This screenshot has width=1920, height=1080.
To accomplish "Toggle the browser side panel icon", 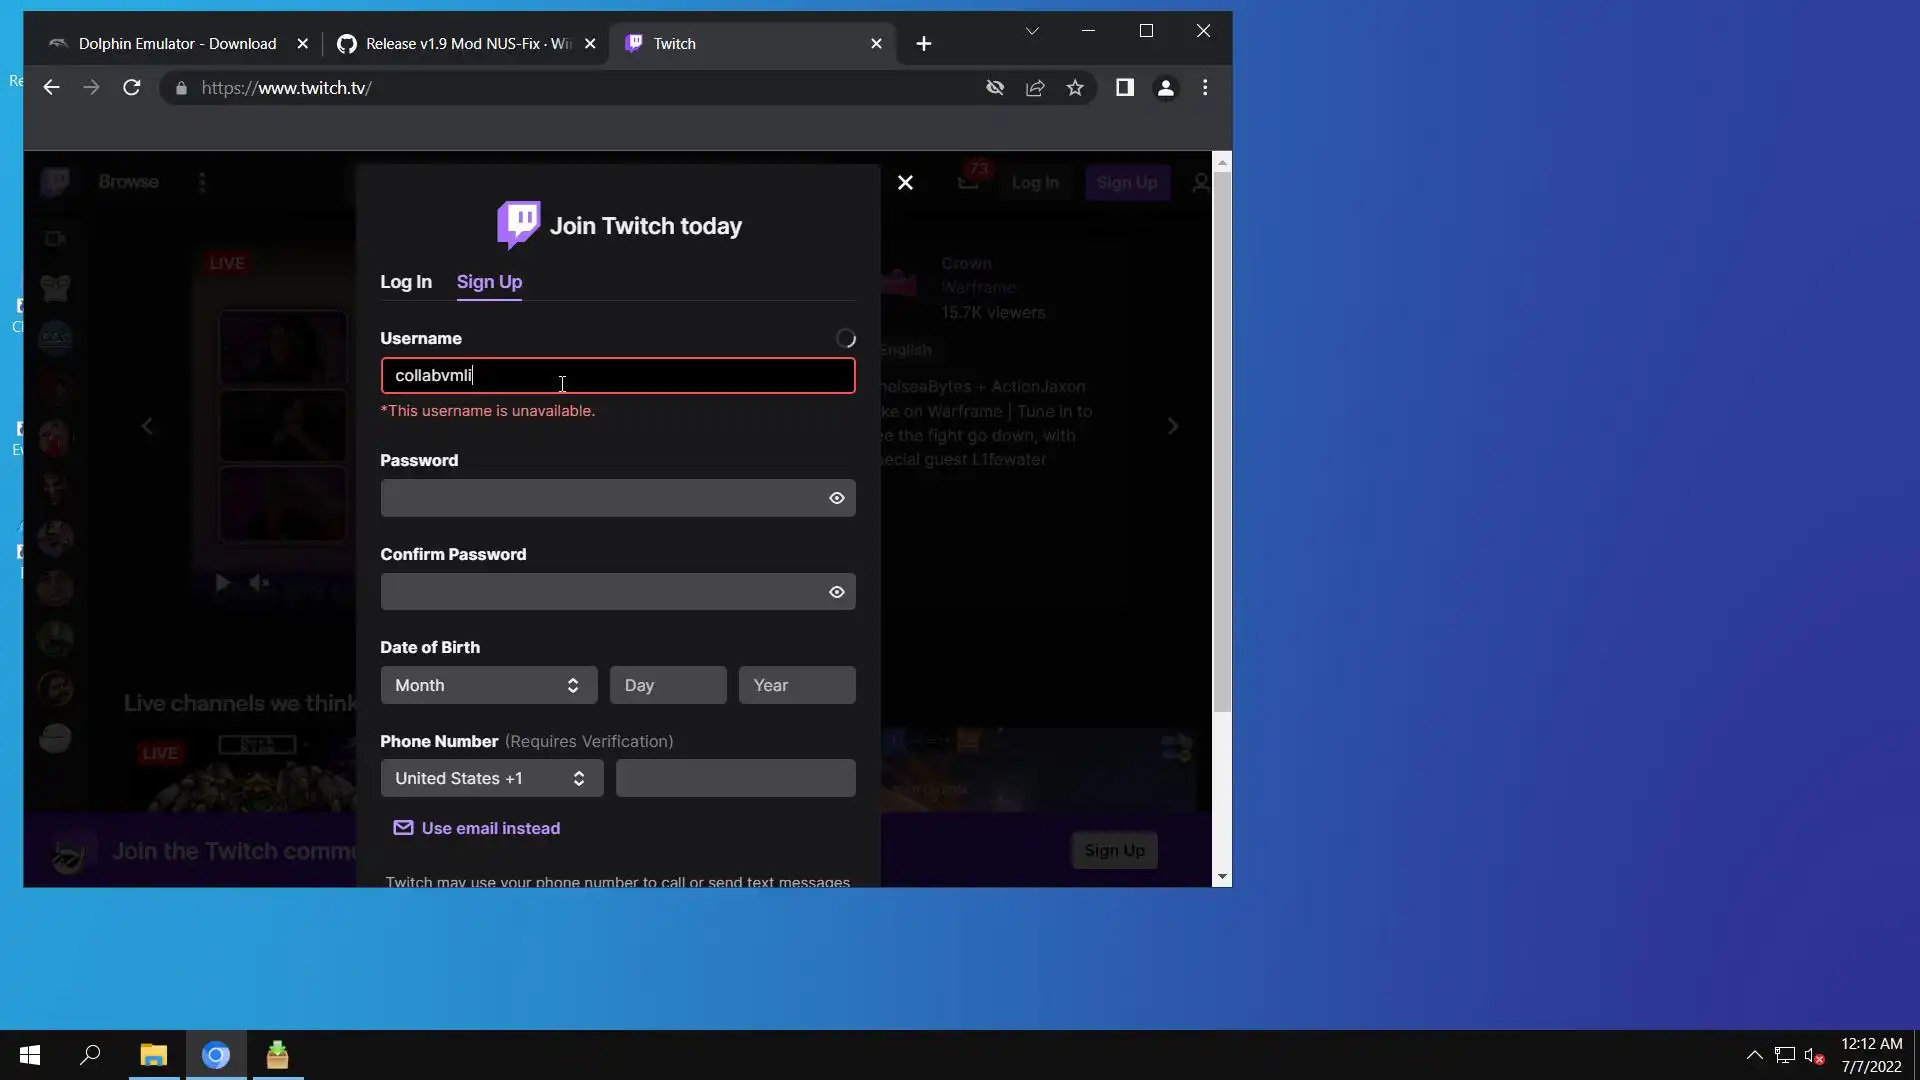I will [x=1124, y=88].
